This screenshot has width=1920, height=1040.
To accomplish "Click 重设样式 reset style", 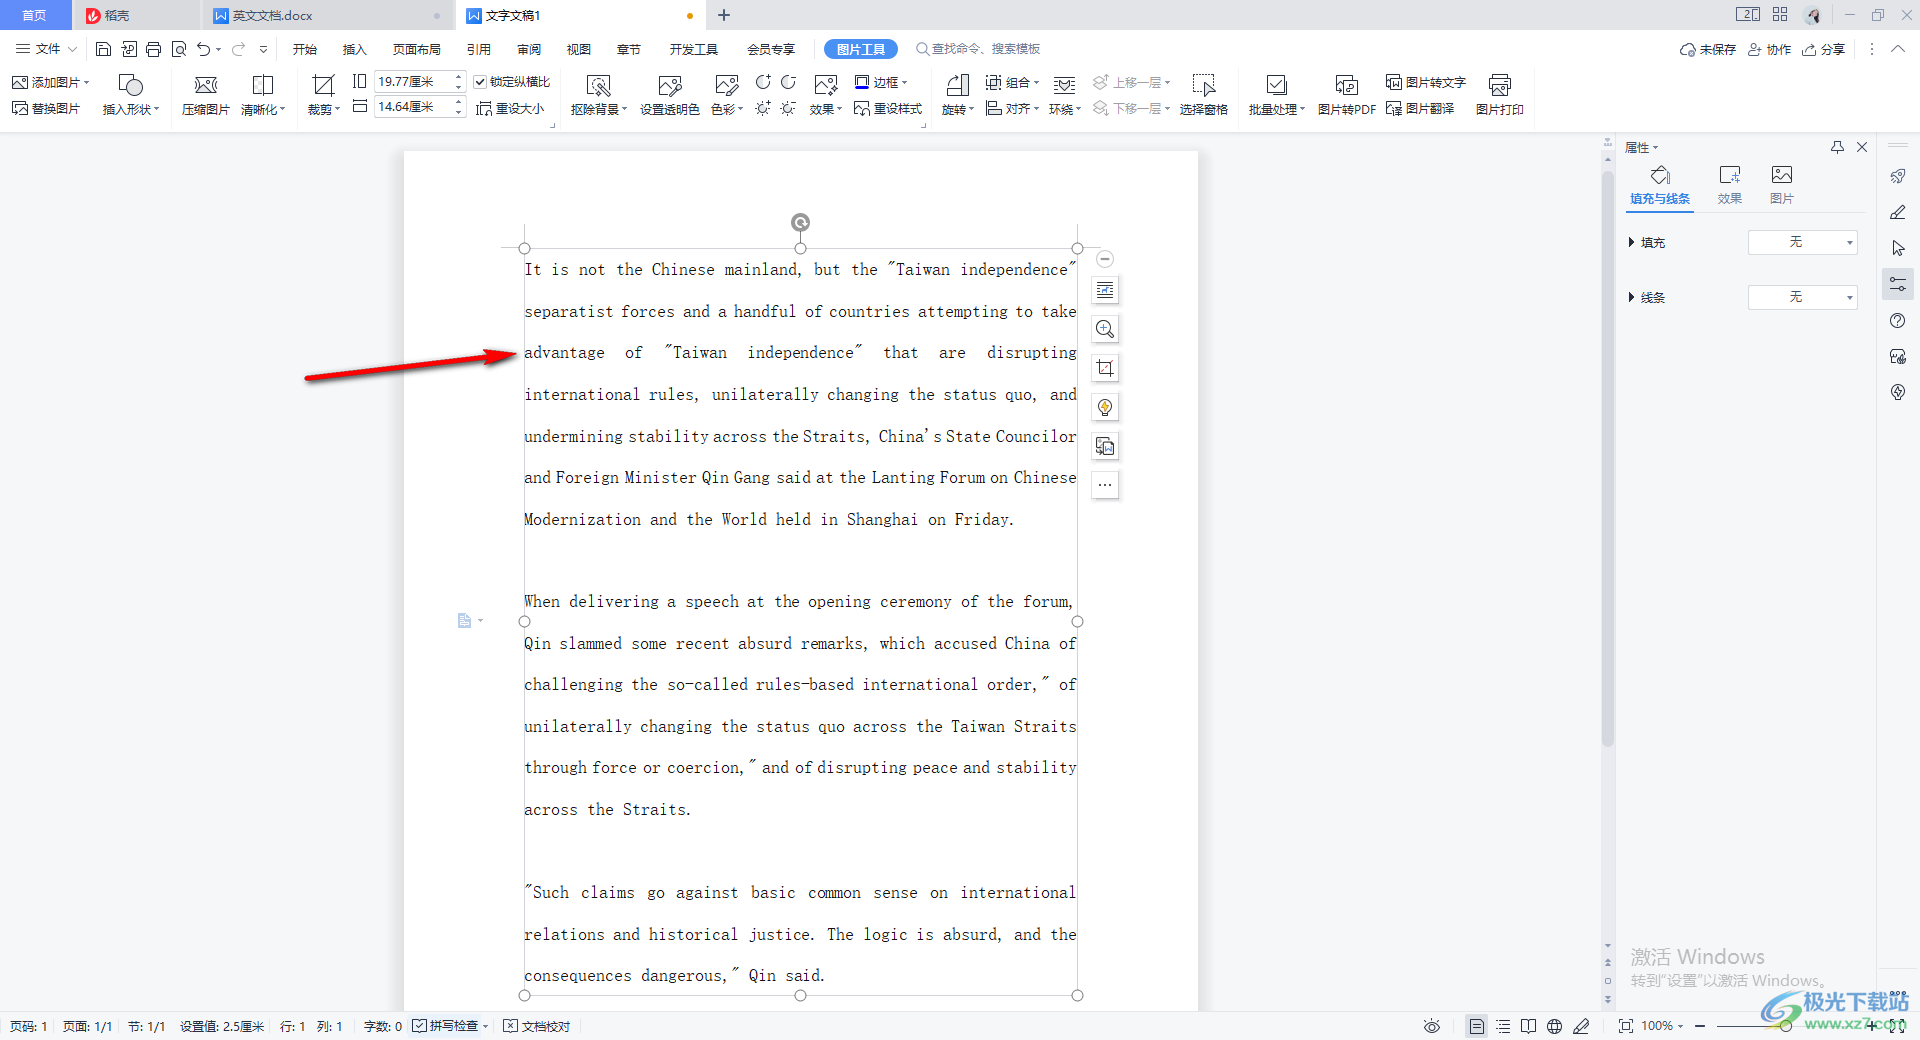I will click(x=888, y=108).
